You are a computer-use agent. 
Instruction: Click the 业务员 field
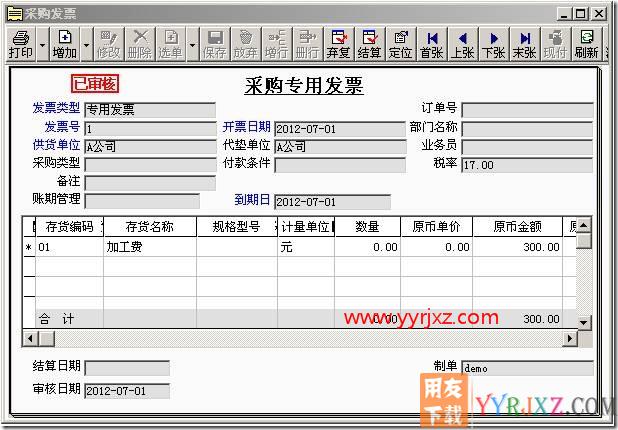click(x=527, y=147)
